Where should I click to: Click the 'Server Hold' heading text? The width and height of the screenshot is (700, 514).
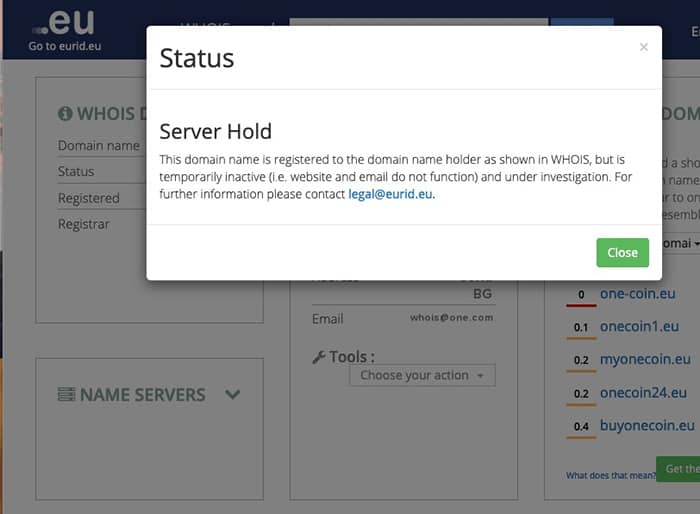(x=216, y=131)
